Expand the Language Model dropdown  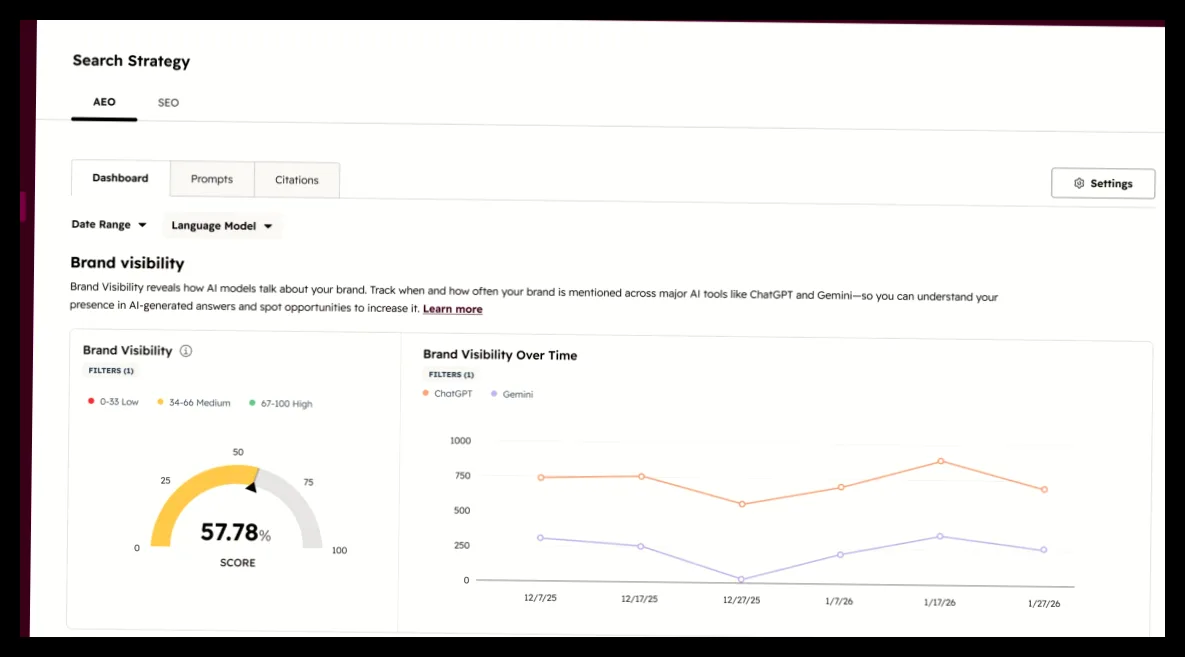tap(221, 225)
